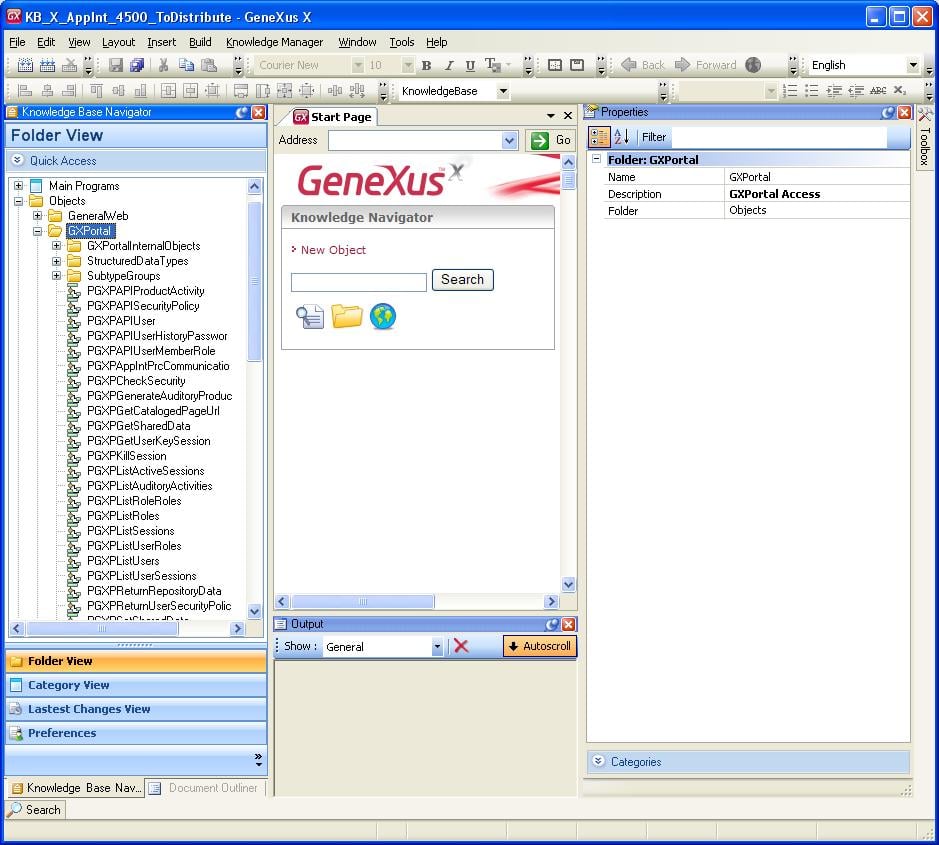Click the yellow folder icon under Search

tap(347, 317)
